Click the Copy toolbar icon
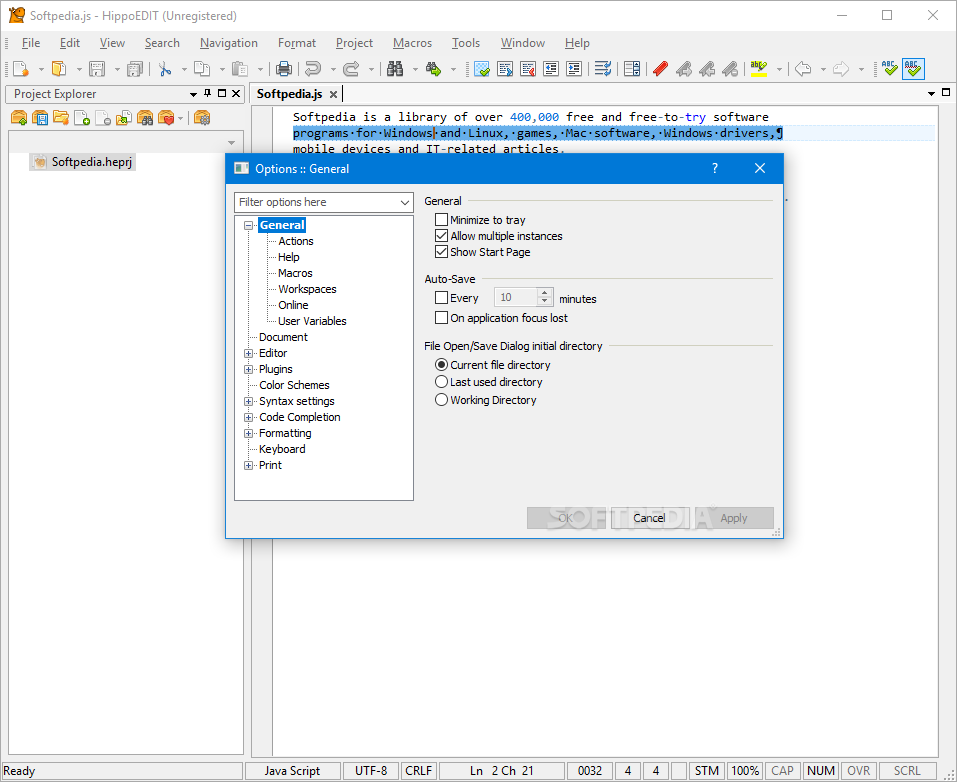 [202, 68]
